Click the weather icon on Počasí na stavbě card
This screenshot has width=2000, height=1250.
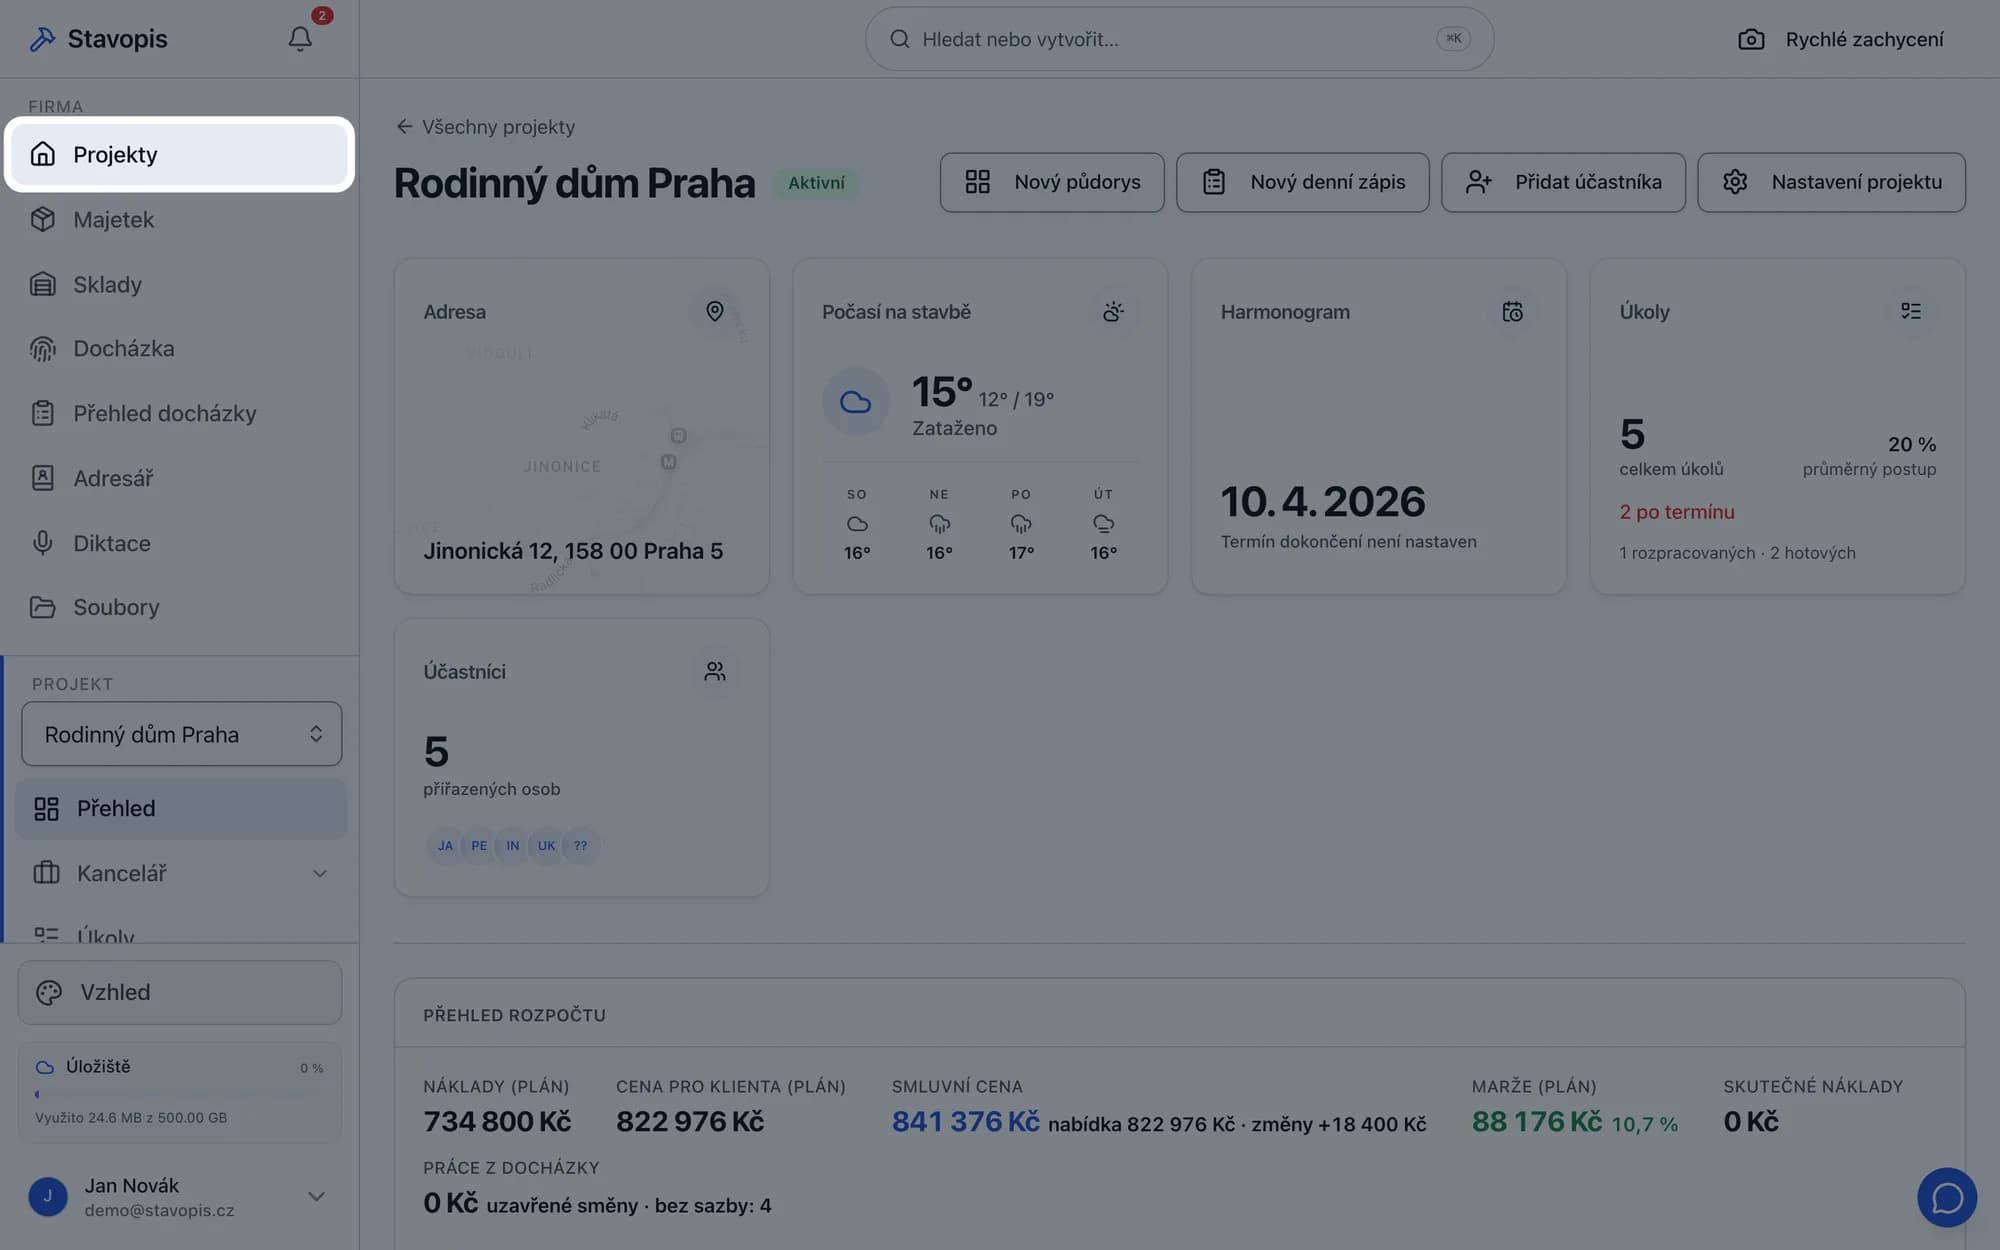click(x=1113, y=311)
